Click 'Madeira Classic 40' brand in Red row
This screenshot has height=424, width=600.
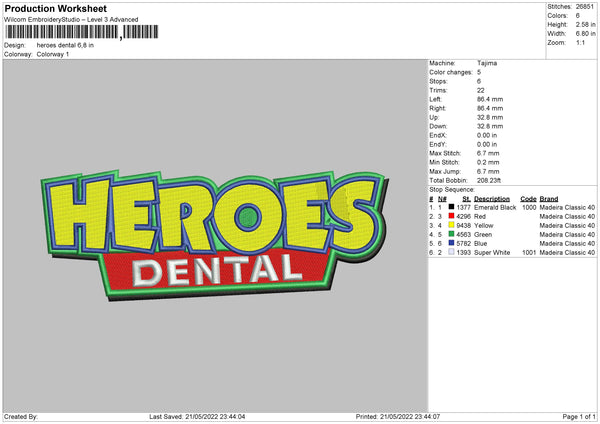pyautogui.click(x=567, y=217)
